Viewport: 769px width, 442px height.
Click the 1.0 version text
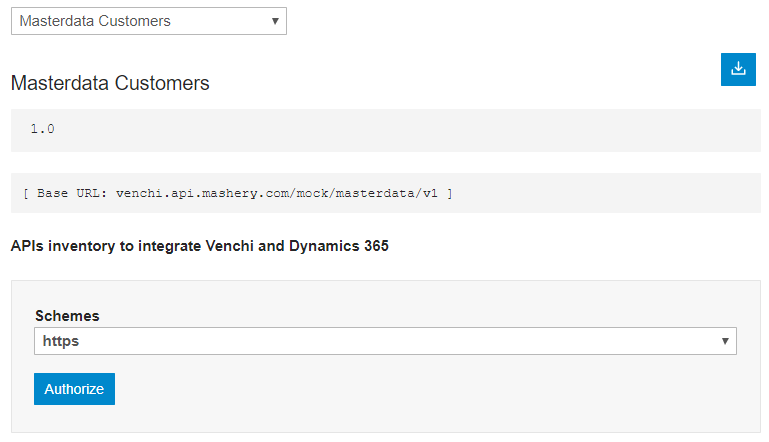pyautogui.click(x=43, y=129)
